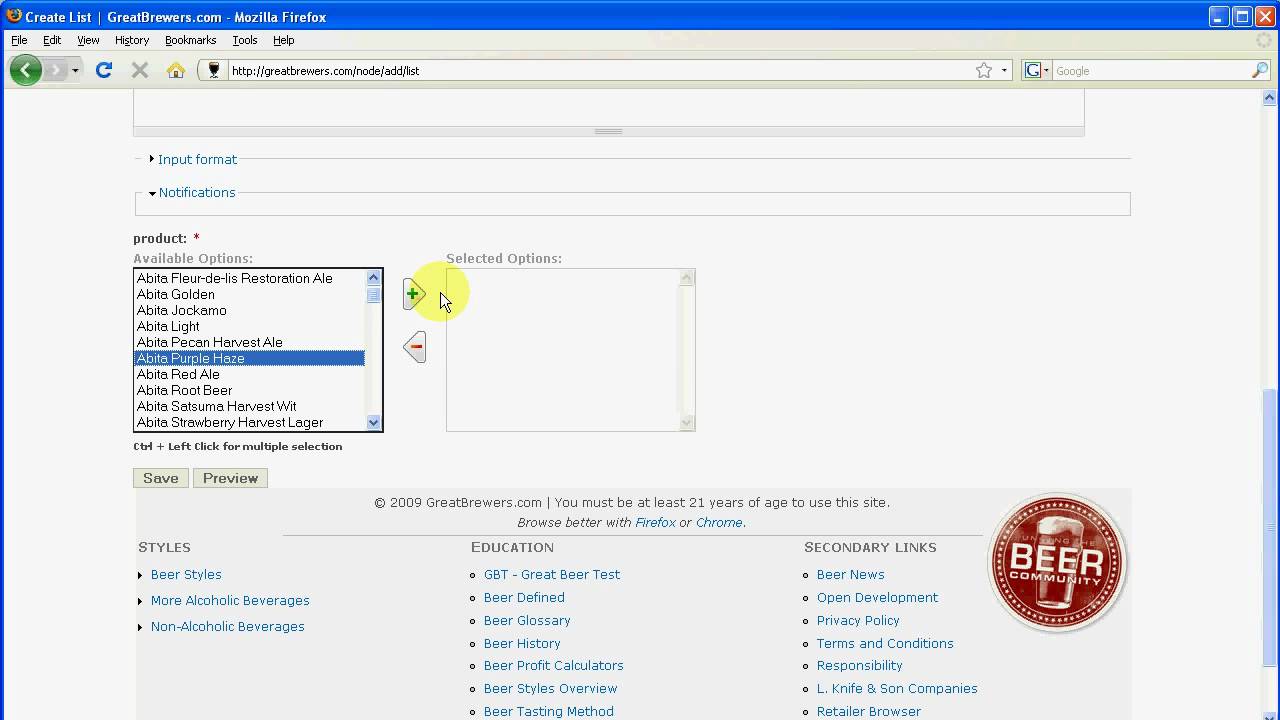This screenshot has width=1280, height=720.
Task: Click the site favicon in the address bar
Action: pyautogui.click(x=213, y=70)
